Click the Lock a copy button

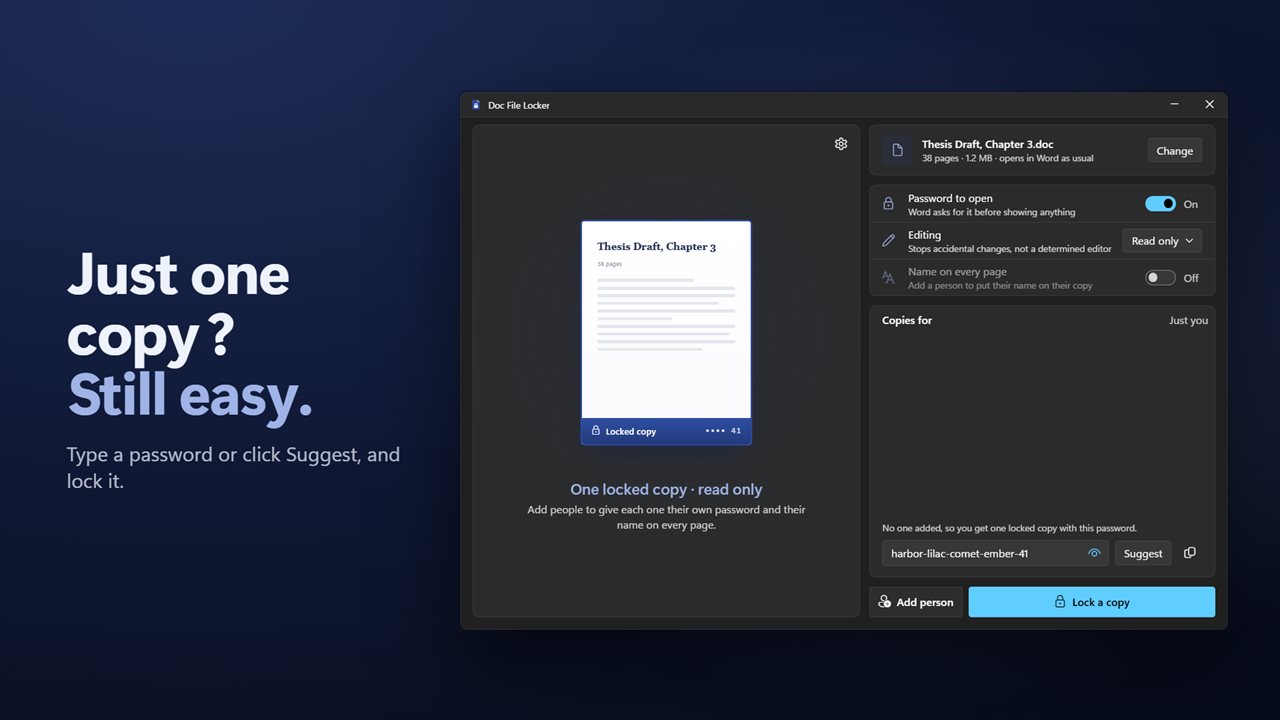(1092, 602)
